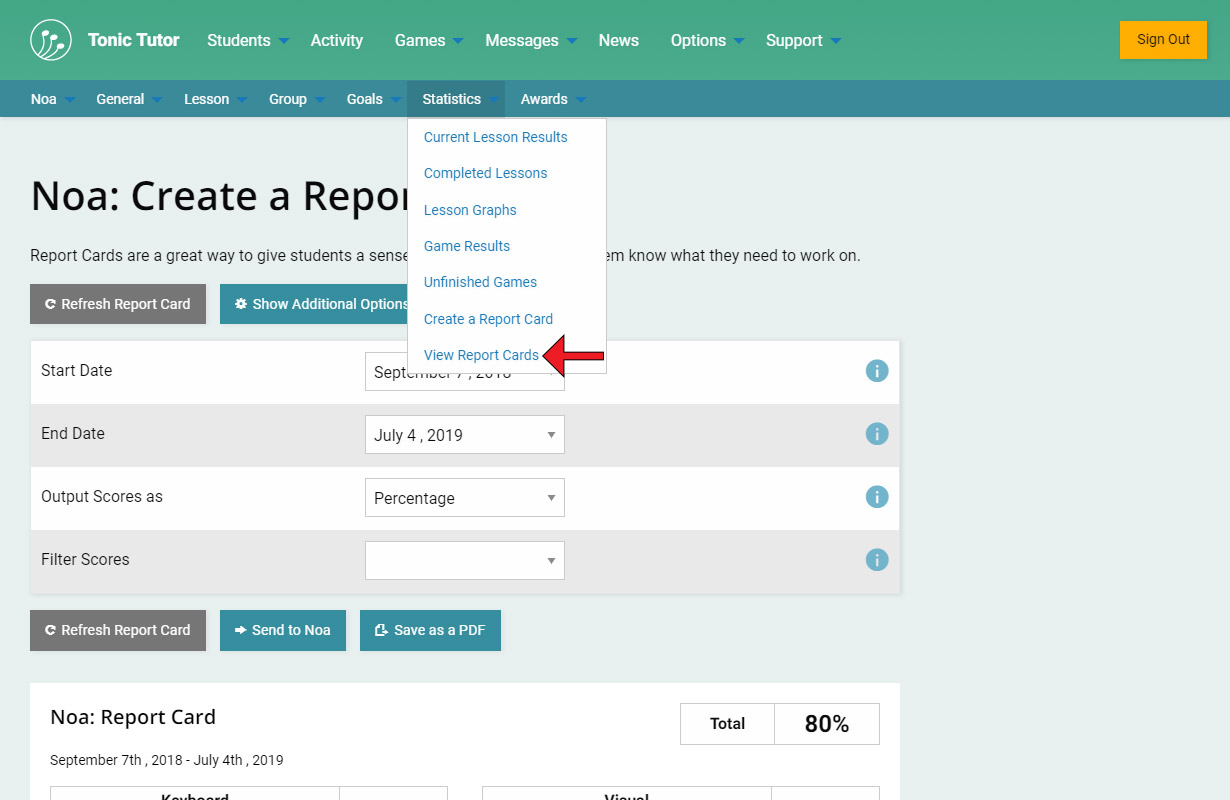1230x800 pixels.
Task: Click the Start Date info icon
Action: click(x=876, y=371)
